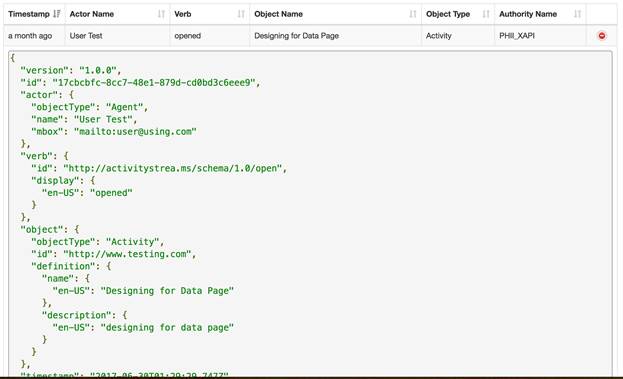623x379 pixels.
Task: Click the verb id activitystrea.ms URL line
Action: (x=159, y=168)
